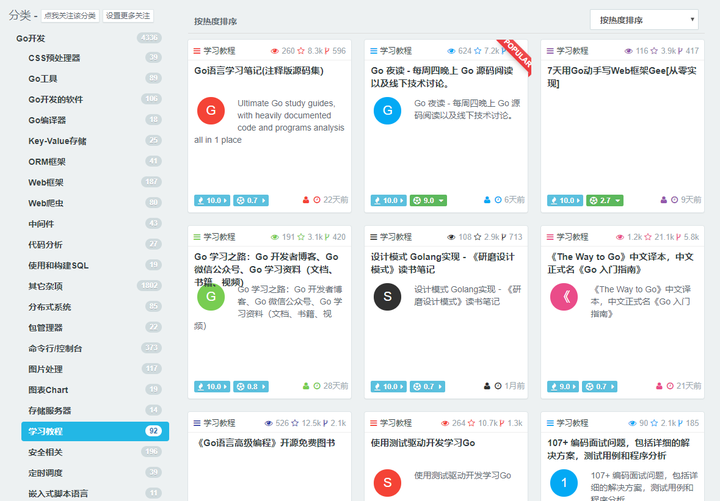The height and width of the screenshot is (501, 720).
Task: Click user icon beside 21天前
Action: click(659, 386)
